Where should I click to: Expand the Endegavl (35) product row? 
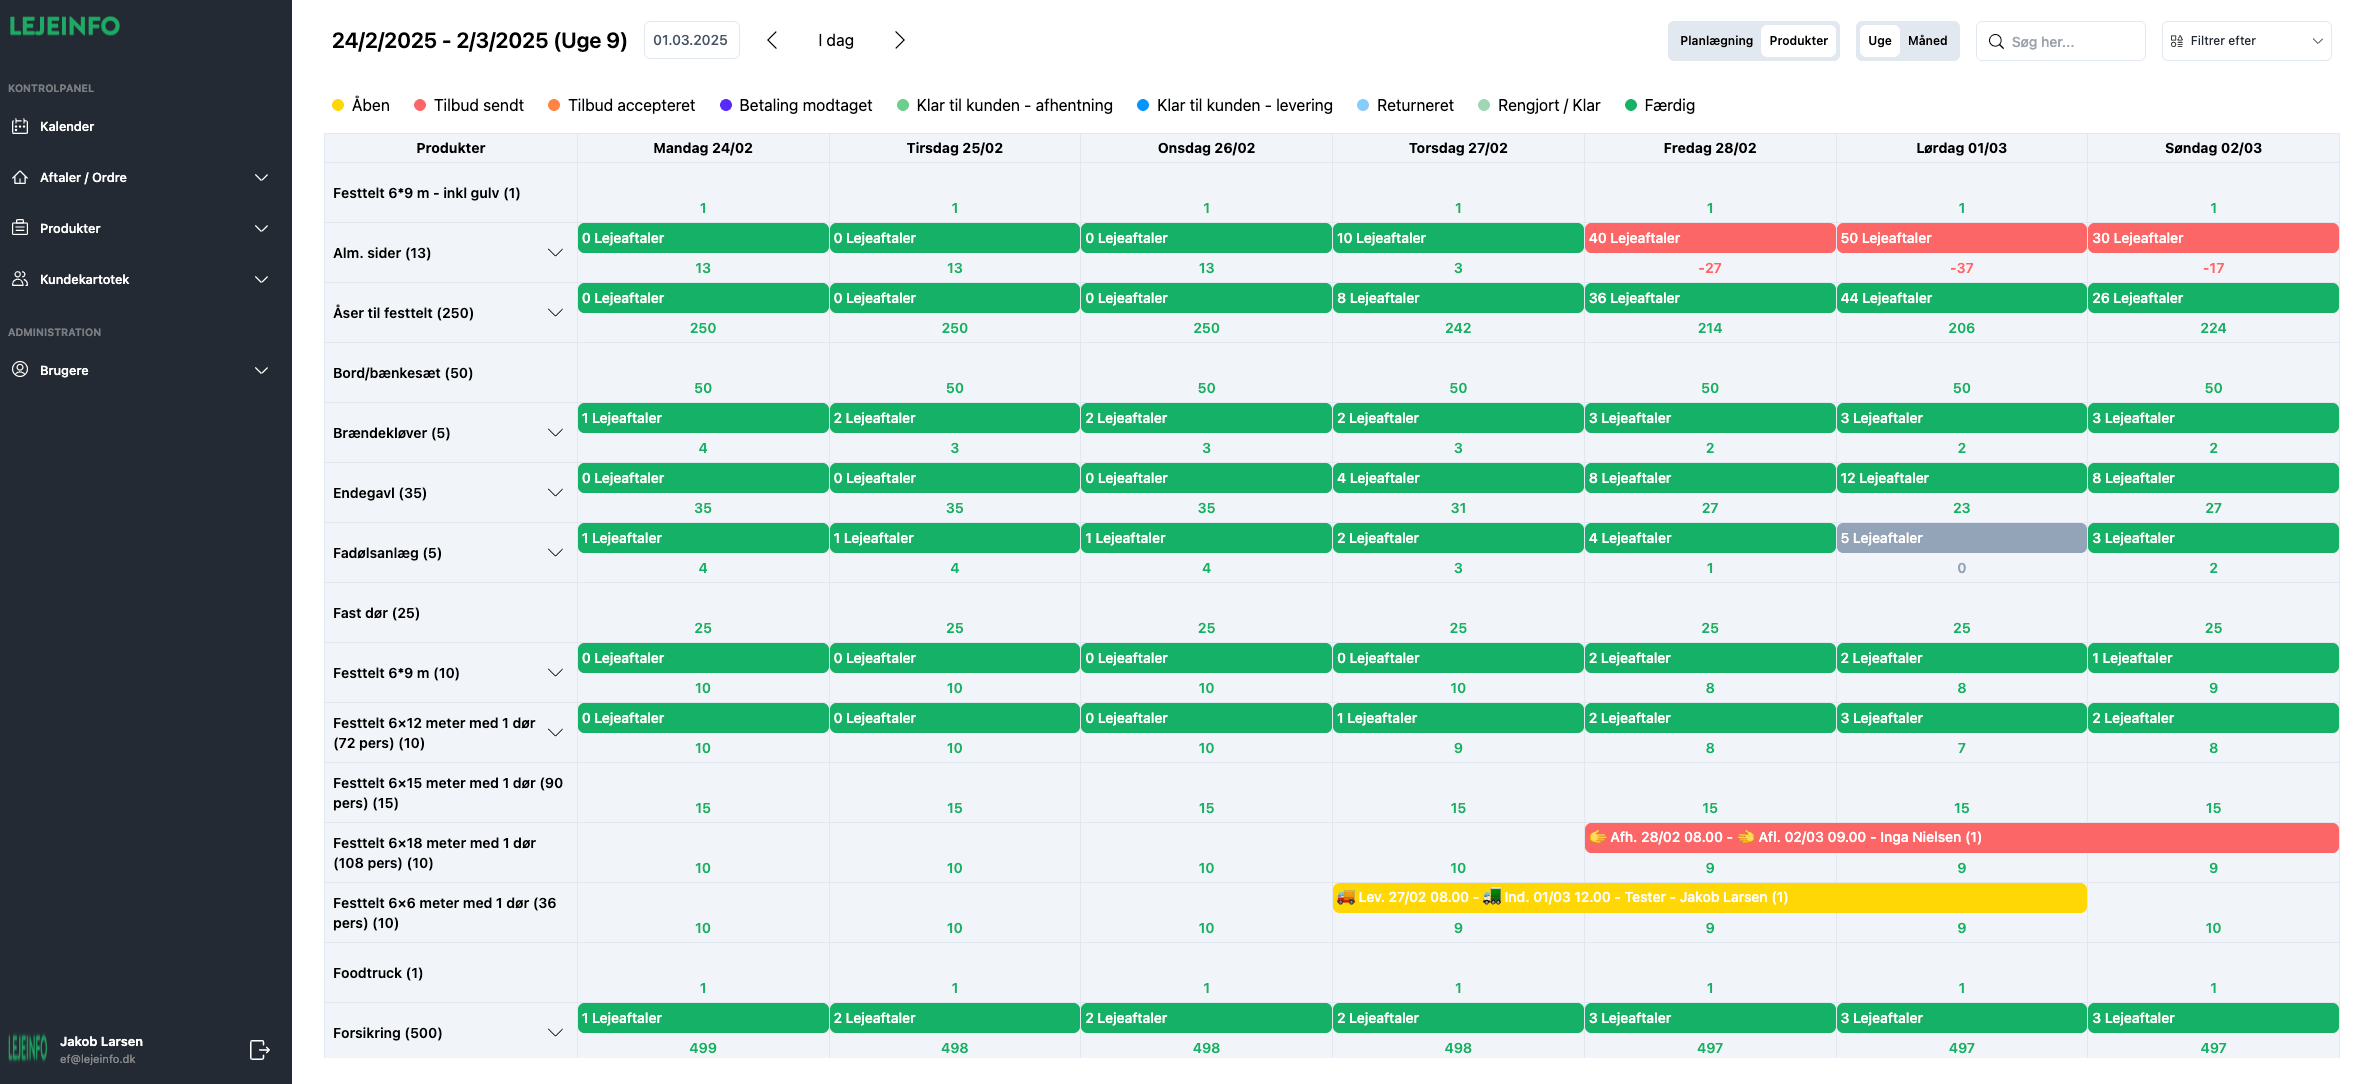pyautogui.click(x=555, y=493)
